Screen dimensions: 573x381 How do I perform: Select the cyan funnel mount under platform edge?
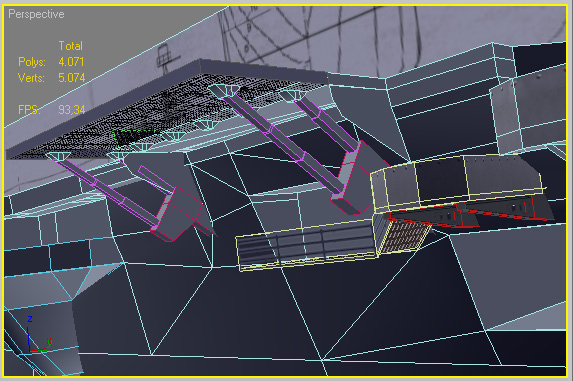pos(57,157)
